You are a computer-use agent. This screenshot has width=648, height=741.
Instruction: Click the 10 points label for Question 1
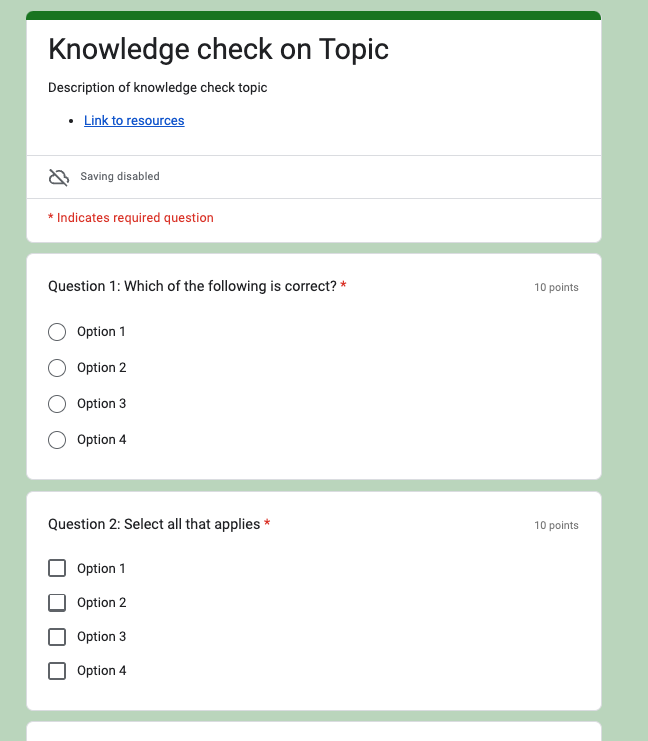(x=556, y=288)
